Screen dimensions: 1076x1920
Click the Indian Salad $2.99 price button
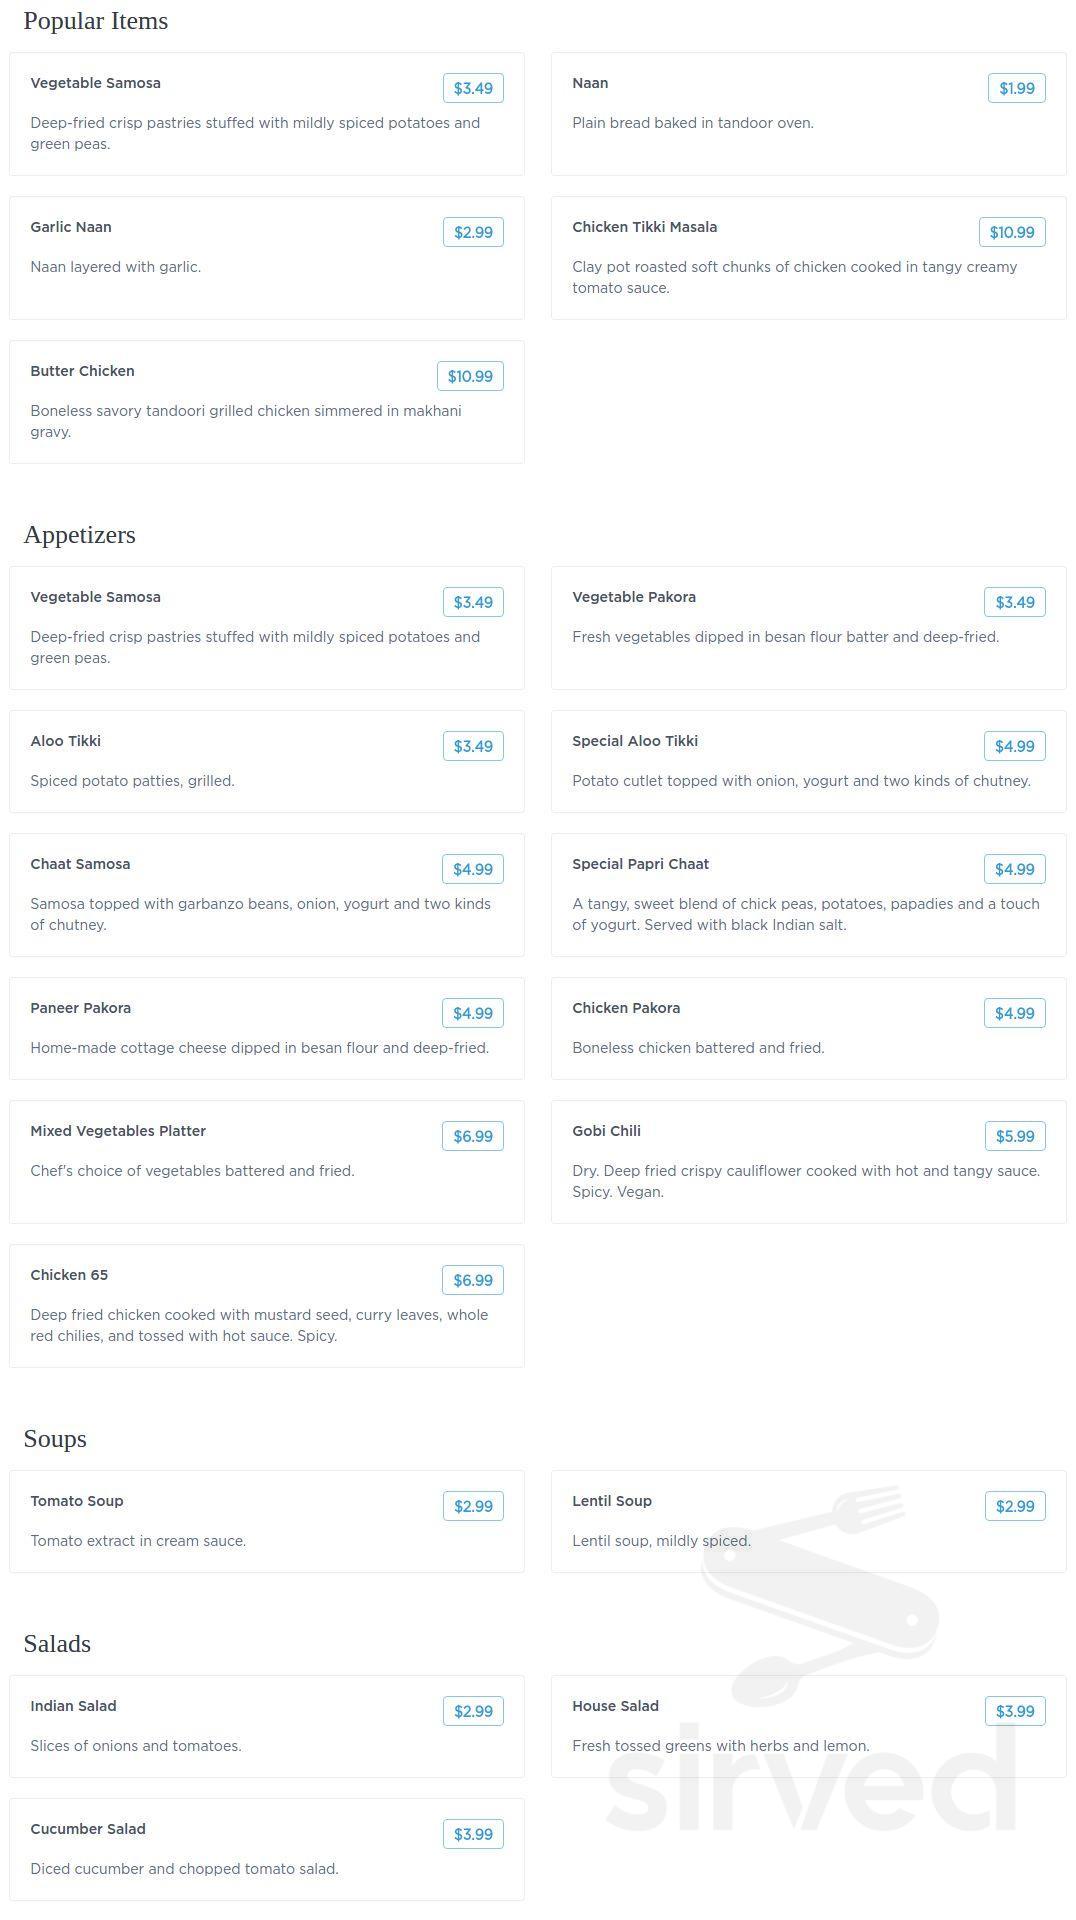point(473,1711)
